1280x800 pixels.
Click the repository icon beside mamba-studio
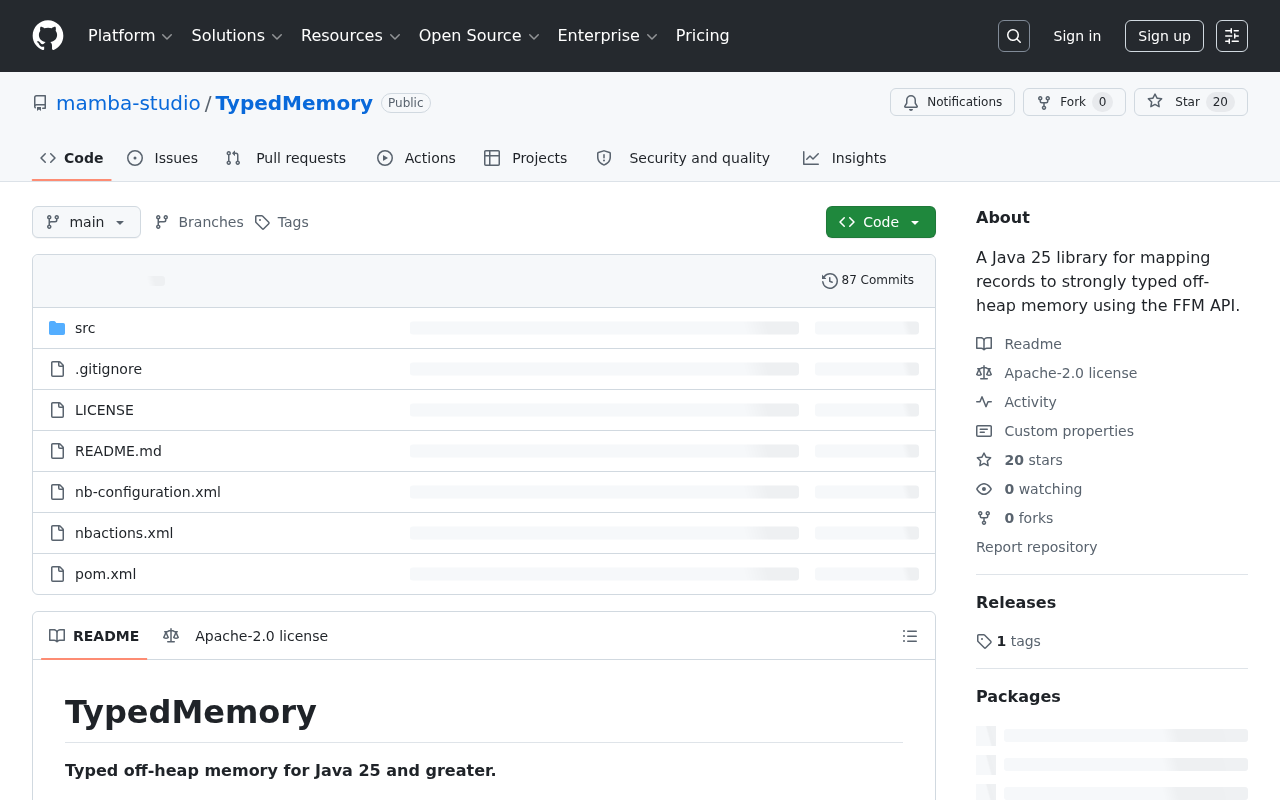pyautogui.click(x=40, y=103)
